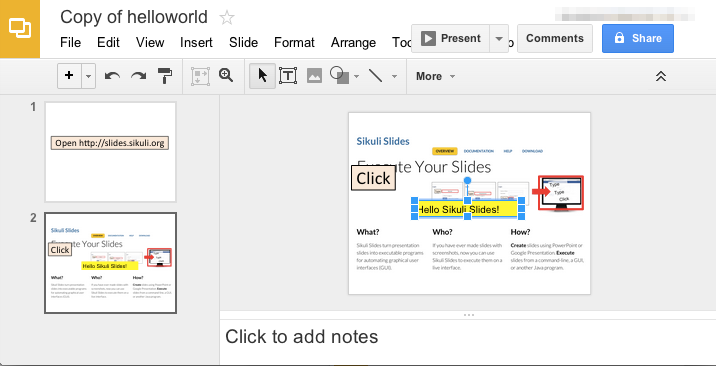Open the View menu
Viewport: 716px width, 366px height.
150,42
